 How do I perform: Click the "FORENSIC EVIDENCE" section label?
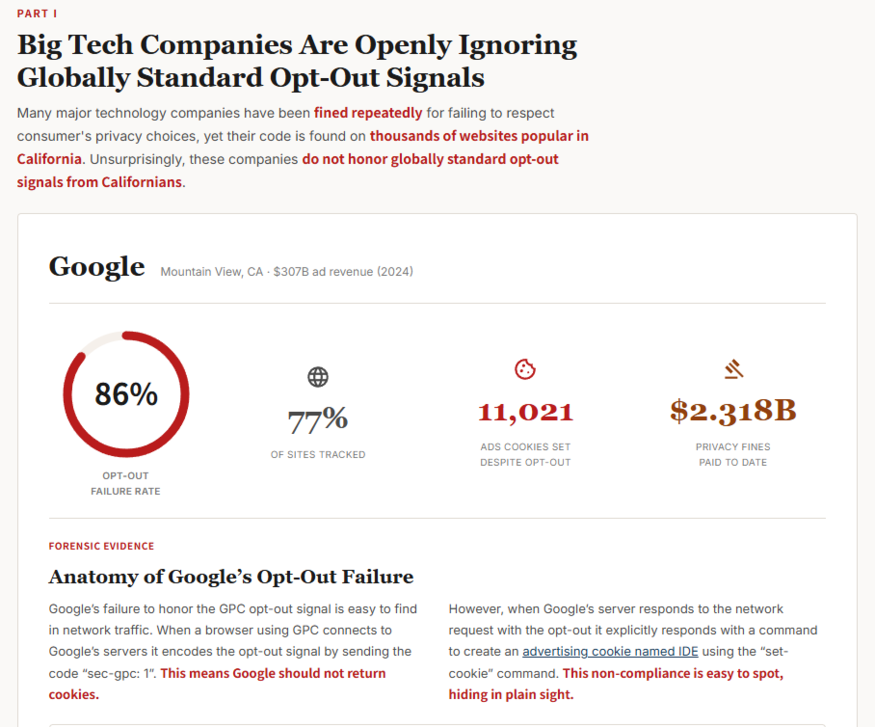[x=101, y=546]
